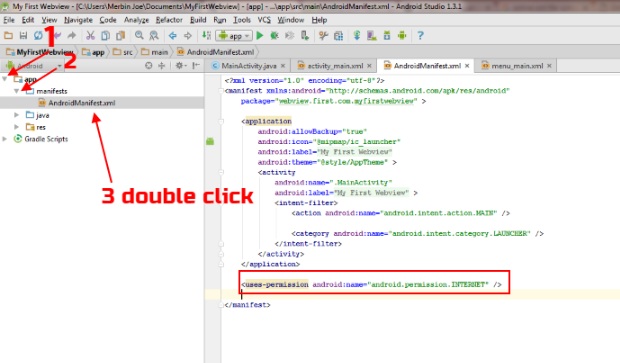Collapse the app module node

[x=5, y=79]
